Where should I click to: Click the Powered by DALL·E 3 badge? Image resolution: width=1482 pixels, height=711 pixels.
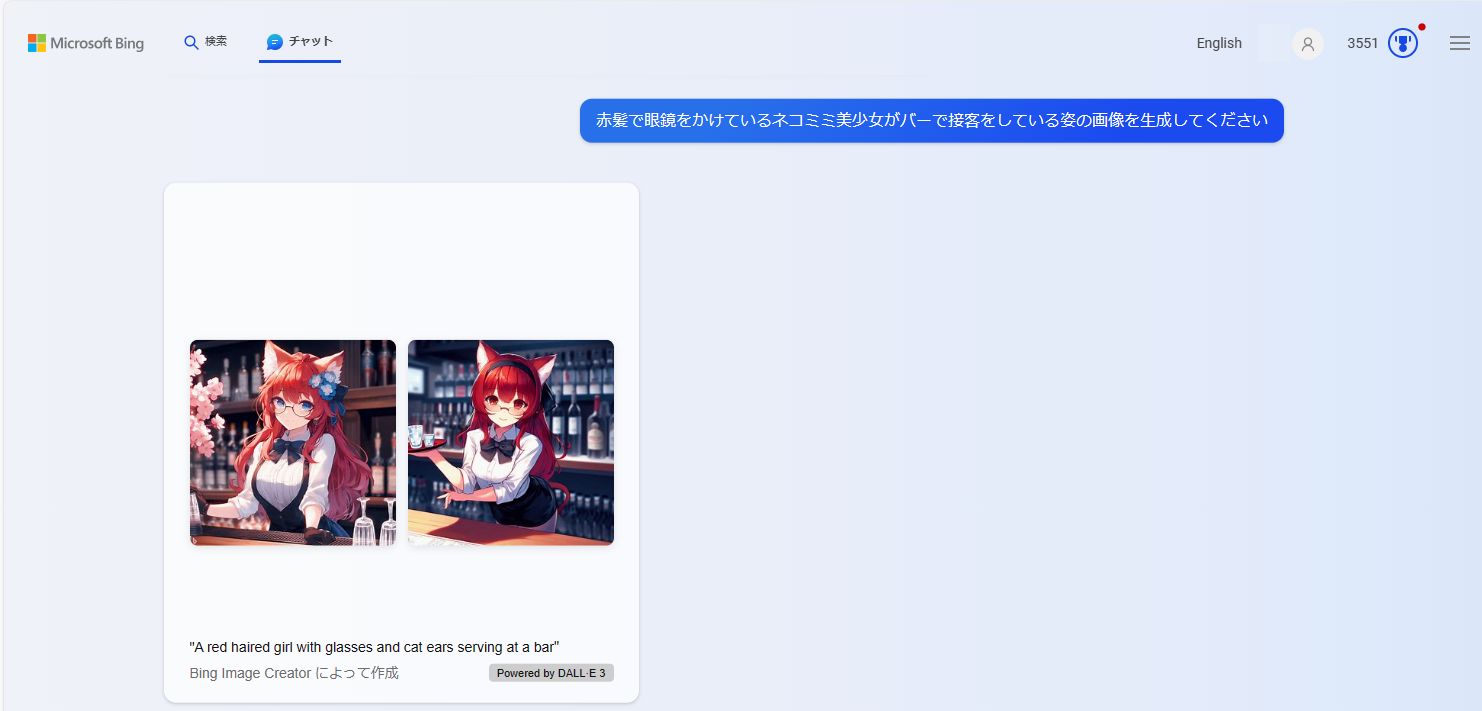[551, 672]
